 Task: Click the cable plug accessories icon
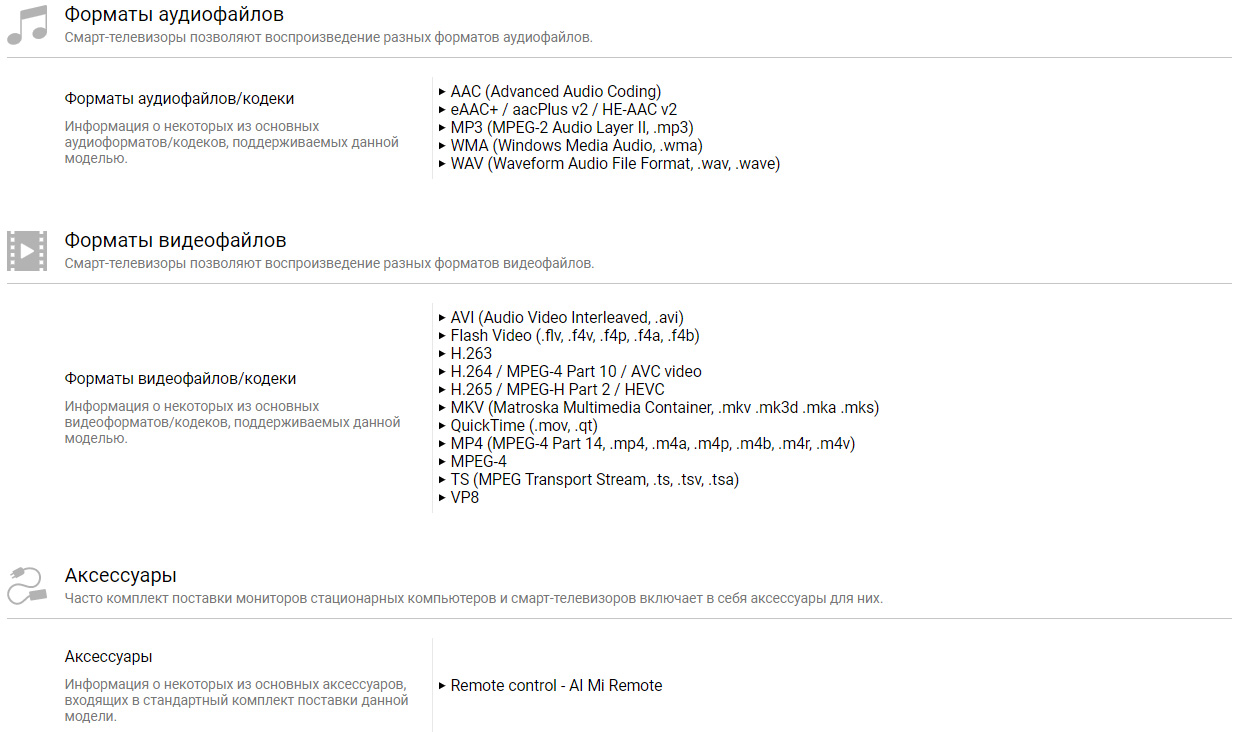click(27, 585)
